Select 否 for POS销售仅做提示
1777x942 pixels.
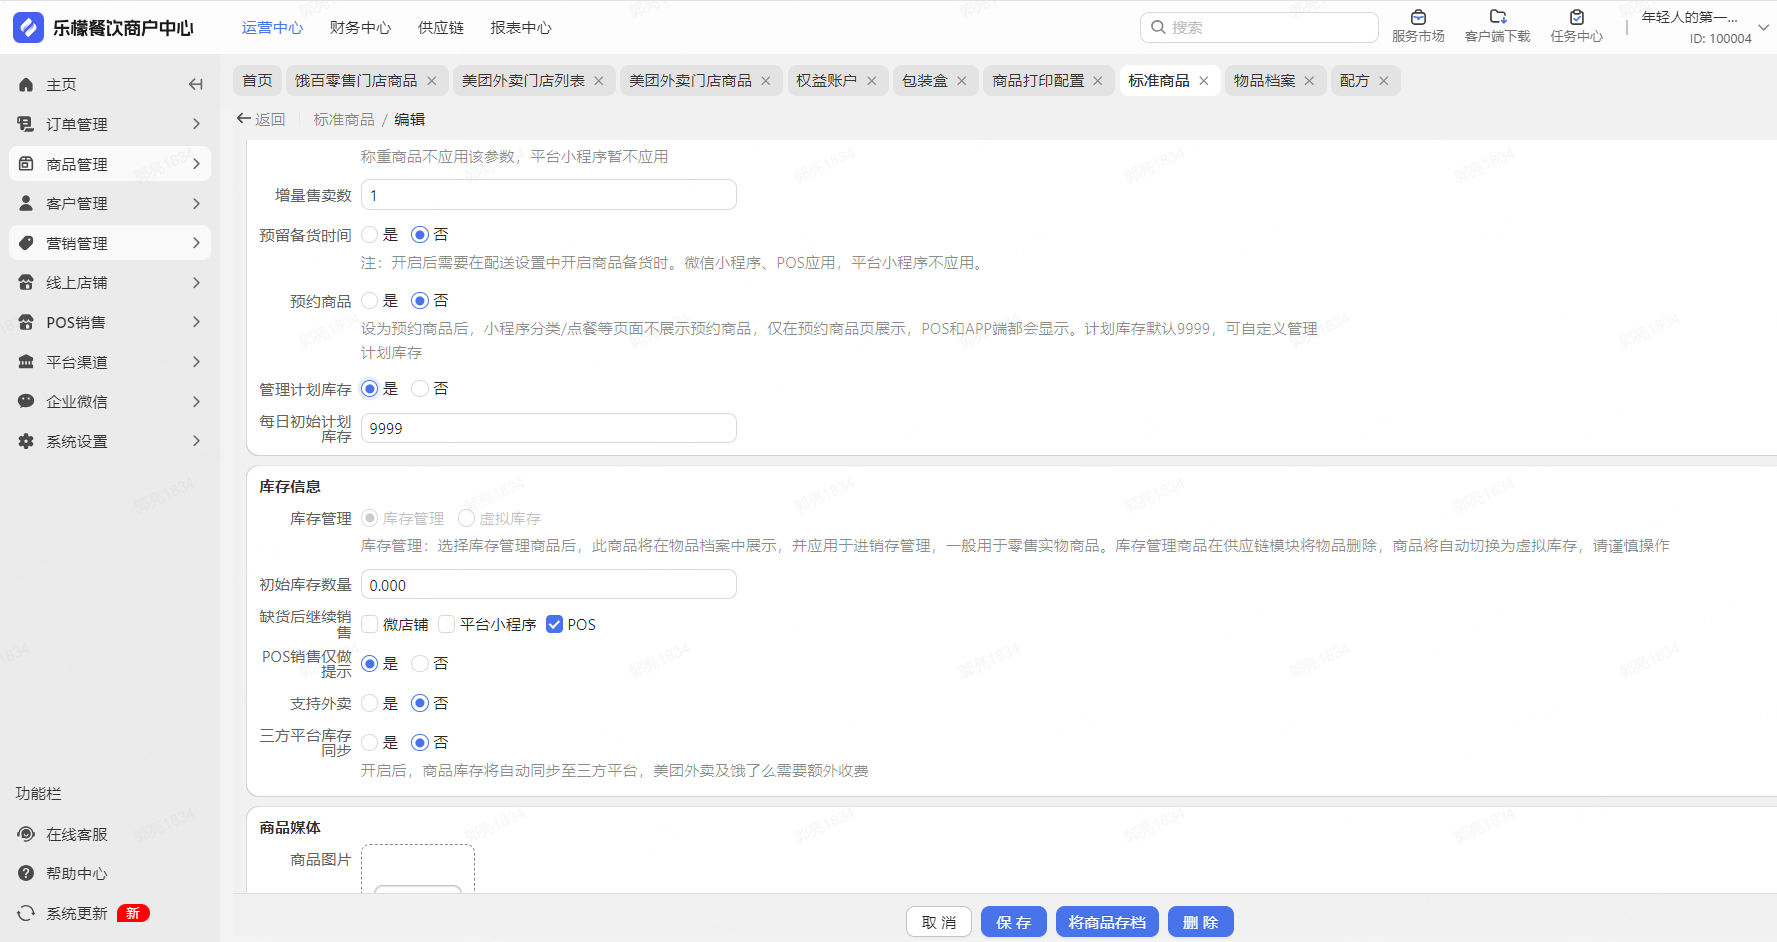[420, 664]
